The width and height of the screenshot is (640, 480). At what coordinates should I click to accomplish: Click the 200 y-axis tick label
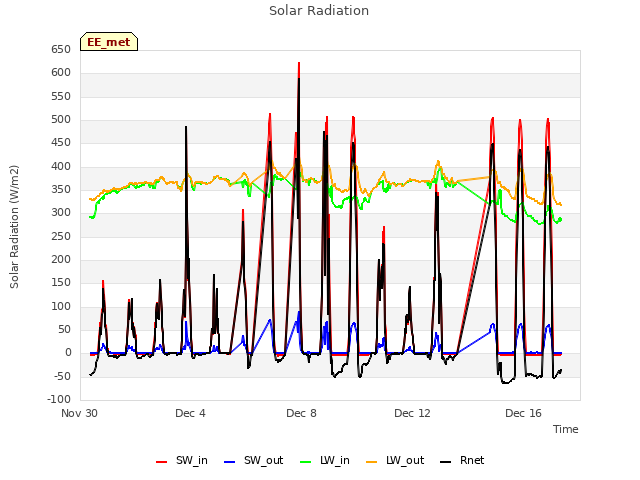61,260
